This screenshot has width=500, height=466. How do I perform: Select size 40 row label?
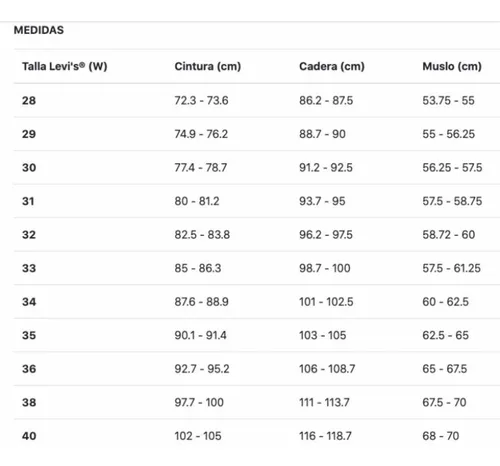click(x=29, y=436)
